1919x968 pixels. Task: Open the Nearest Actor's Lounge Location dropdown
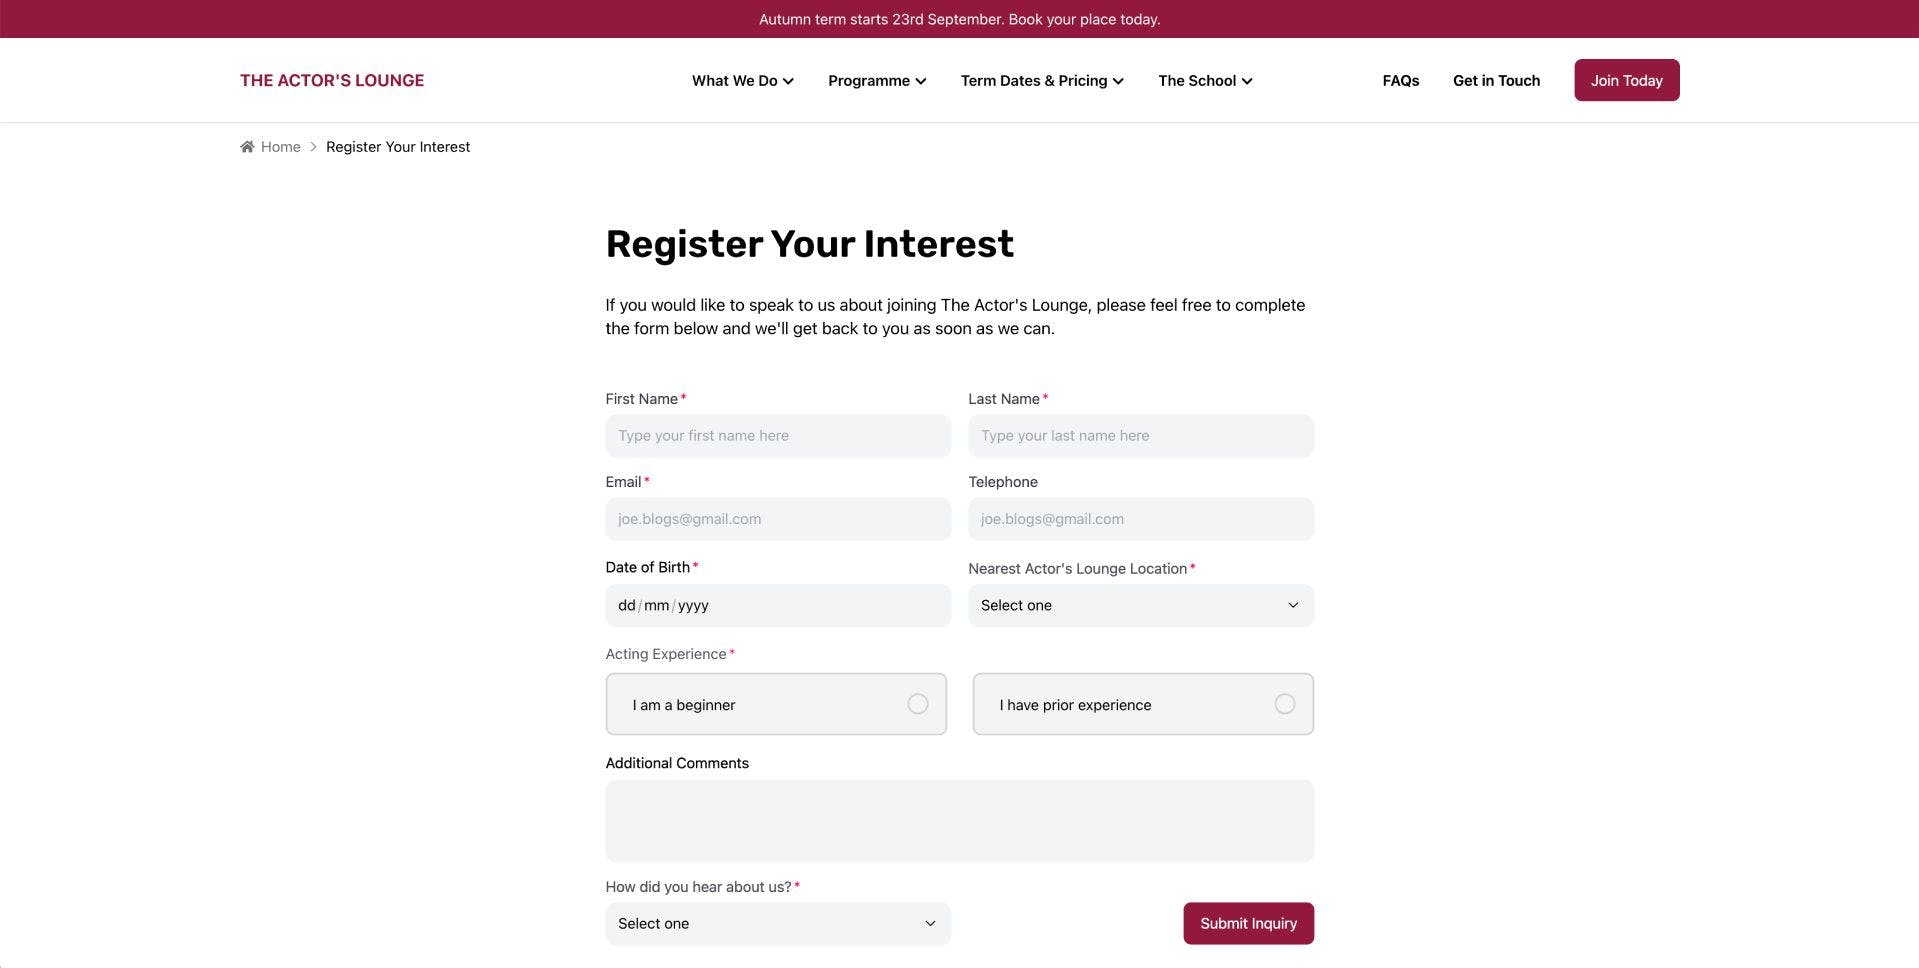coord(1140,606)
